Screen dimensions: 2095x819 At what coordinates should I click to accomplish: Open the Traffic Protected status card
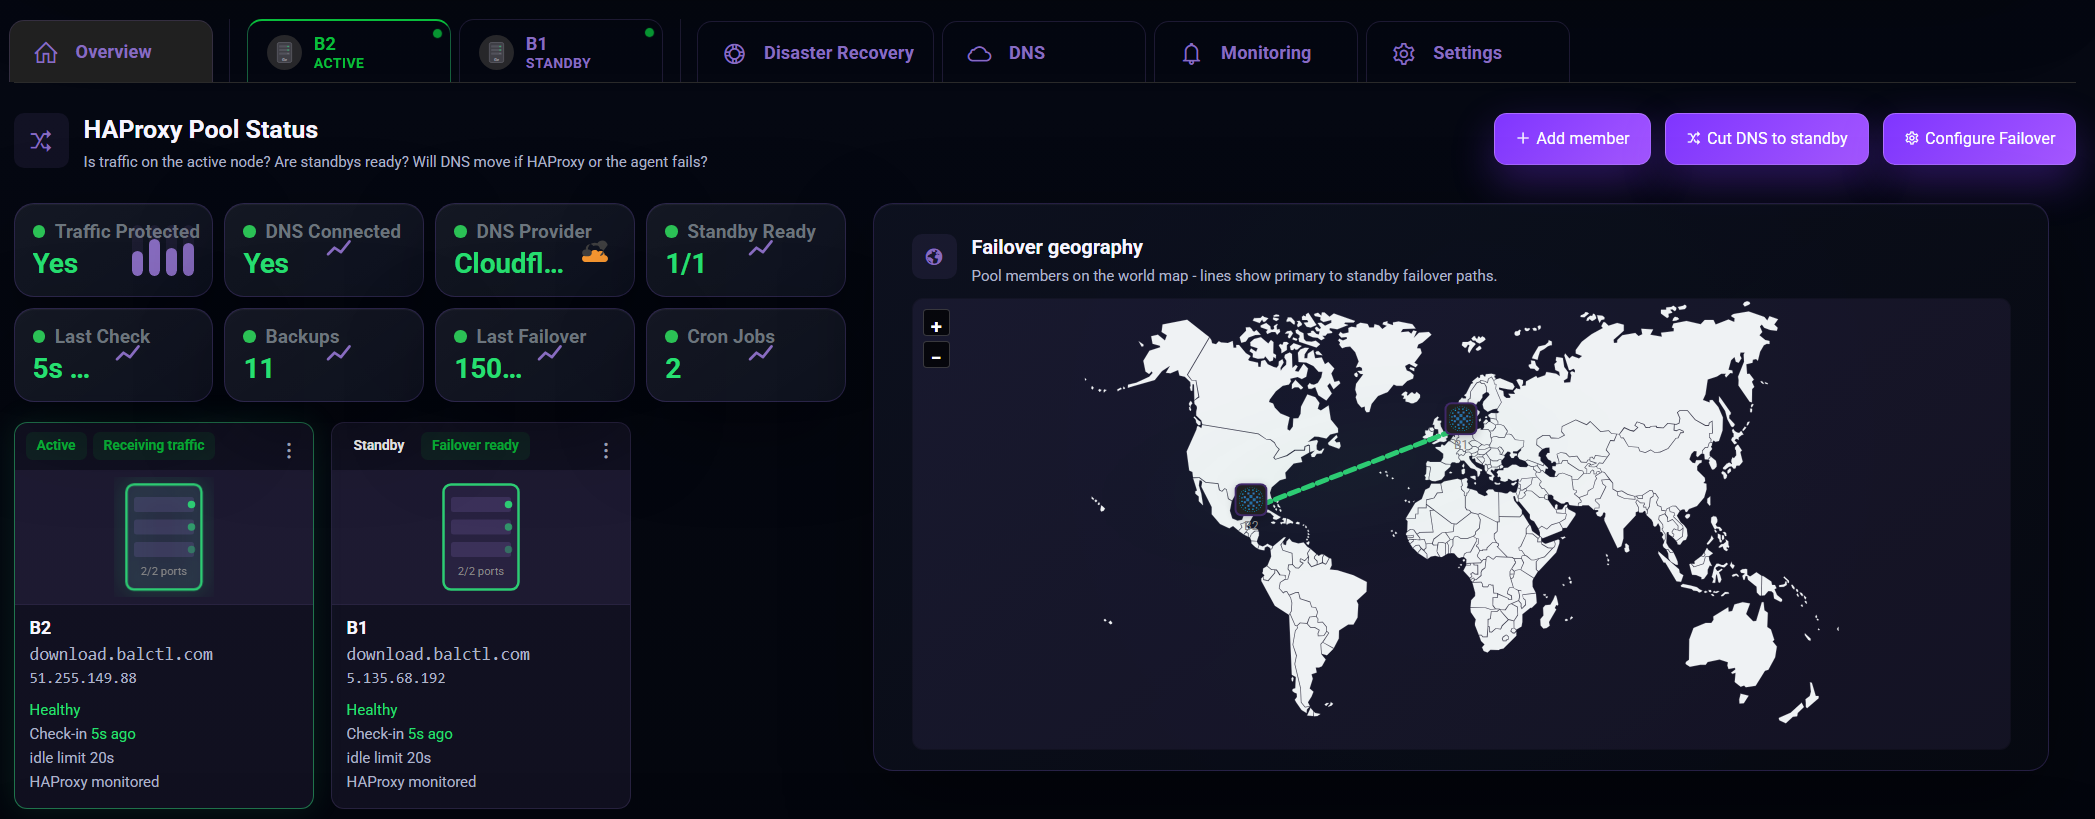[x=113, y=250]
